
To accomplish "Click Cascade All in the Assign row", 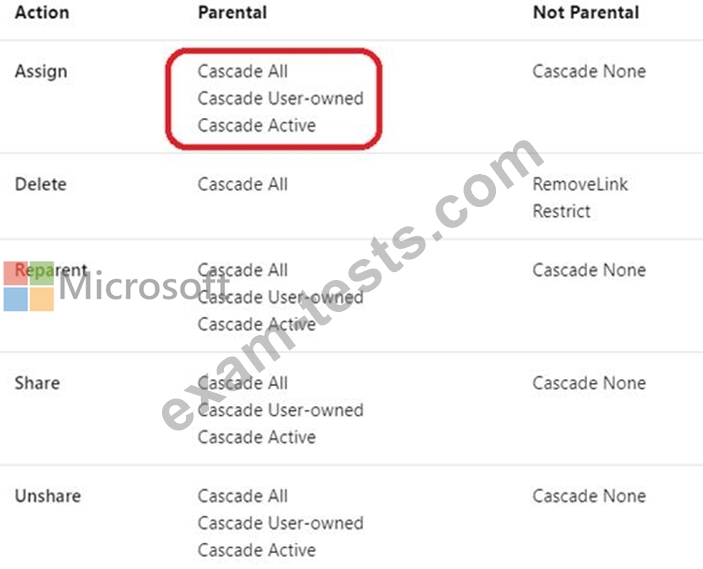I will pyautogui.click(x=243, y=72).
